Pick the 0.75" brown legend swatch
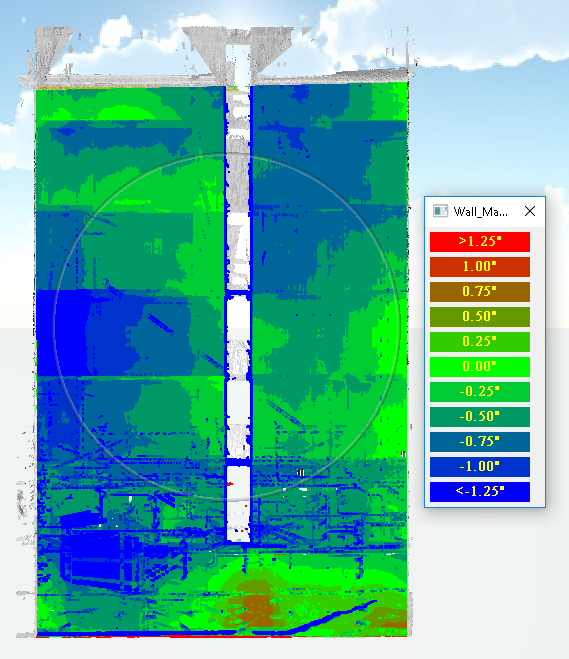The height and width of the screenshot is (659, 569). (479, 292)
